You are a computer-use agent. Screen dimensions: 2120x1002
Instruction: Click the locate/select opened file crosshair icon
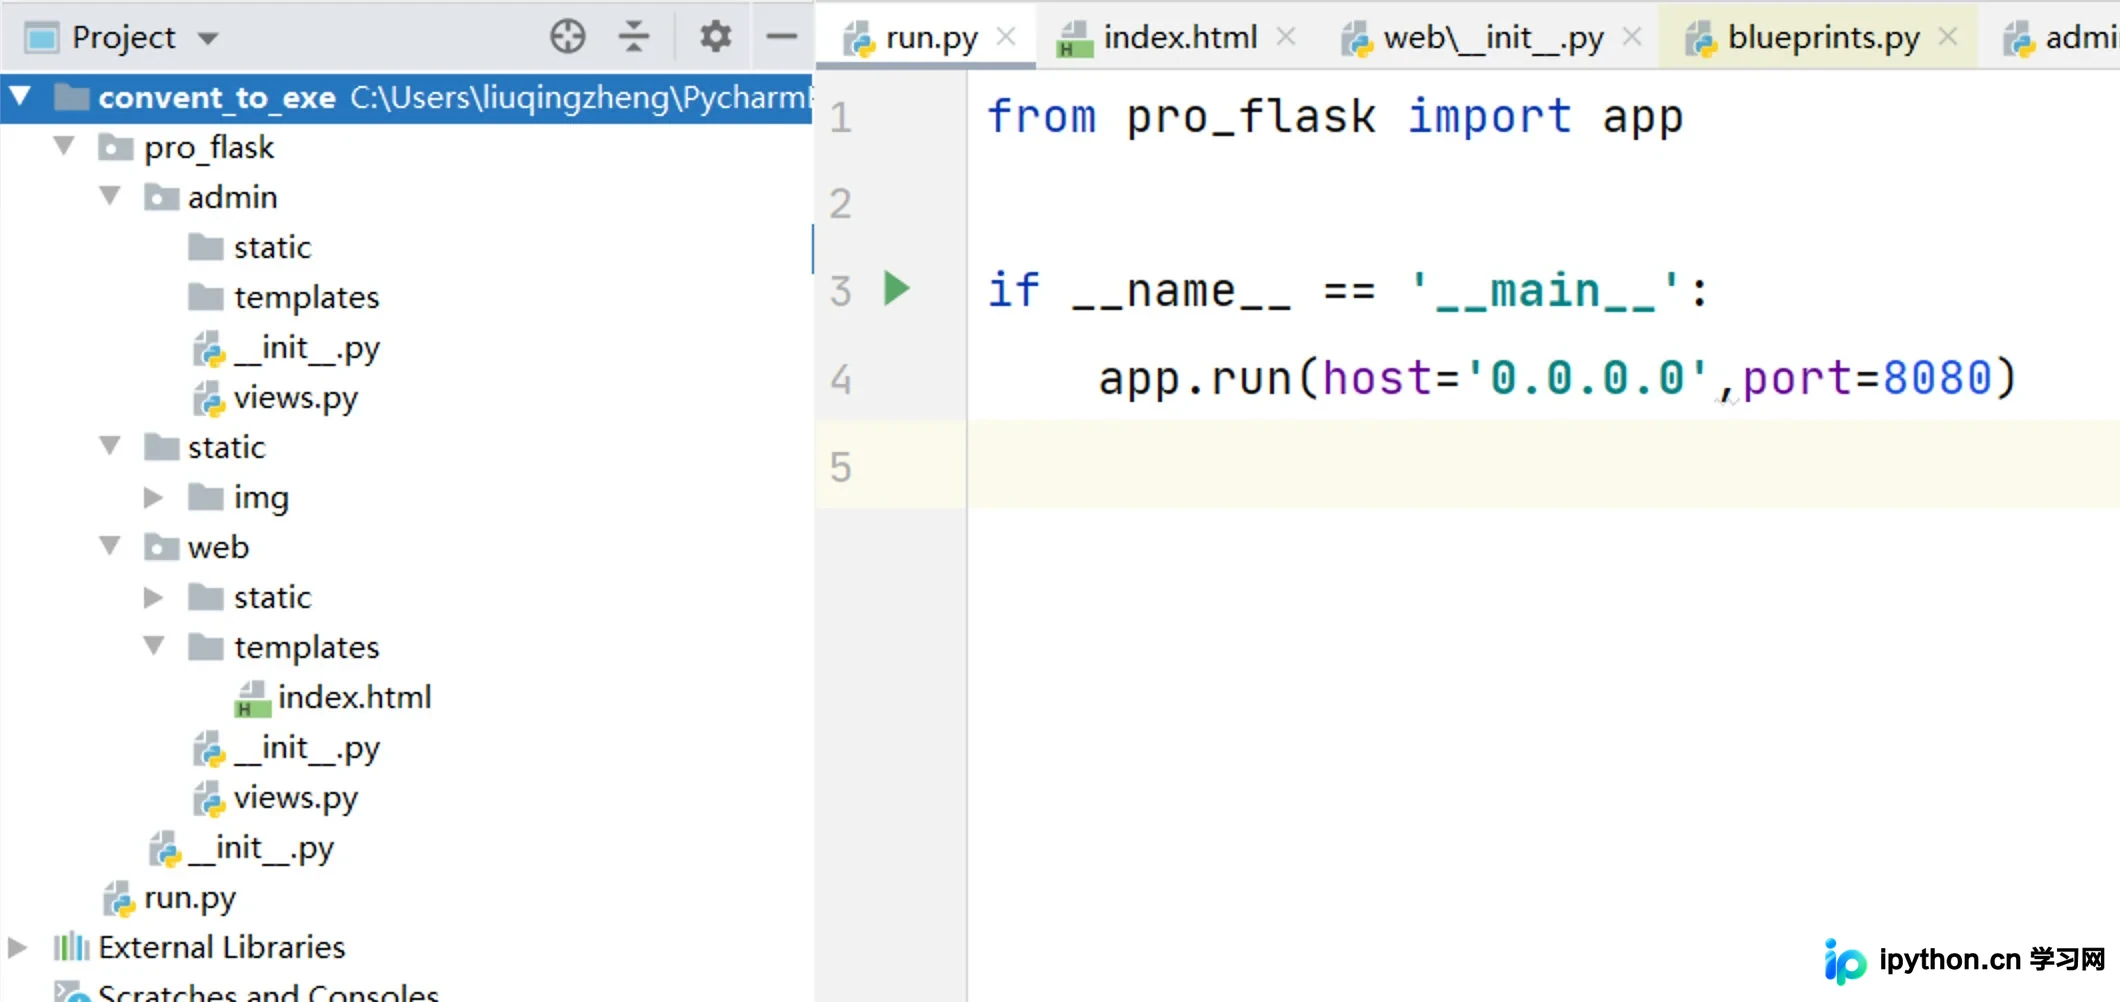coord(567,37)
